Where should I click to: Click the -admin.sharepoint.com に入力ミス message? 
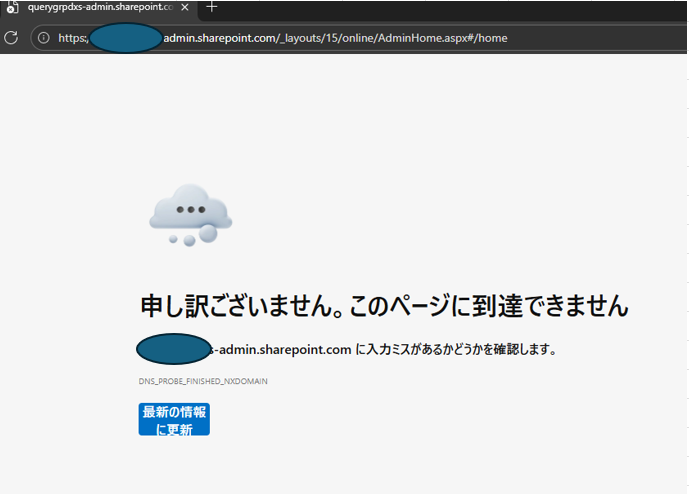point(347,349)
